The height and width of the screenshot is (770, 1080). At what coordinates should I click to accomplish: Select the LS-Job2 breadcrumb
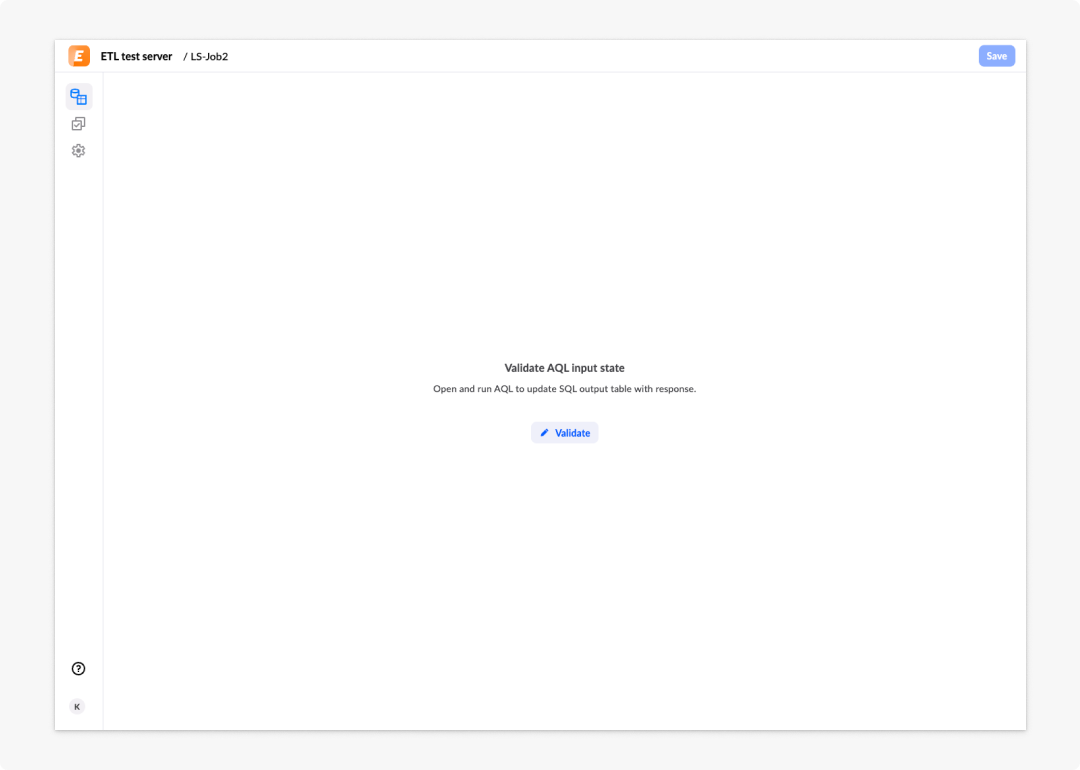coord(209,56)
